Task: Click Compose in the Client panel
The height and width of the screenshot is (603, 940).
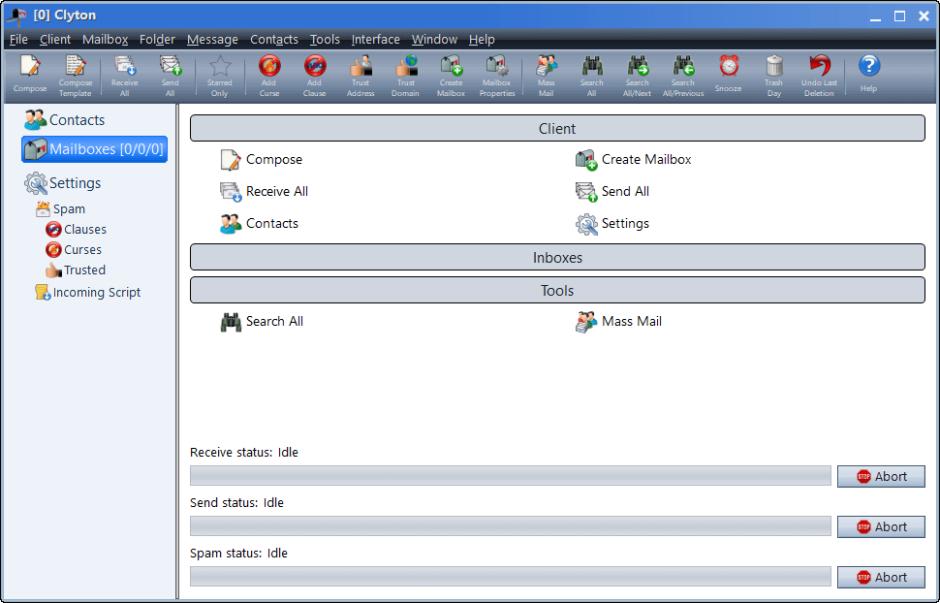Action: coord(261,159)
